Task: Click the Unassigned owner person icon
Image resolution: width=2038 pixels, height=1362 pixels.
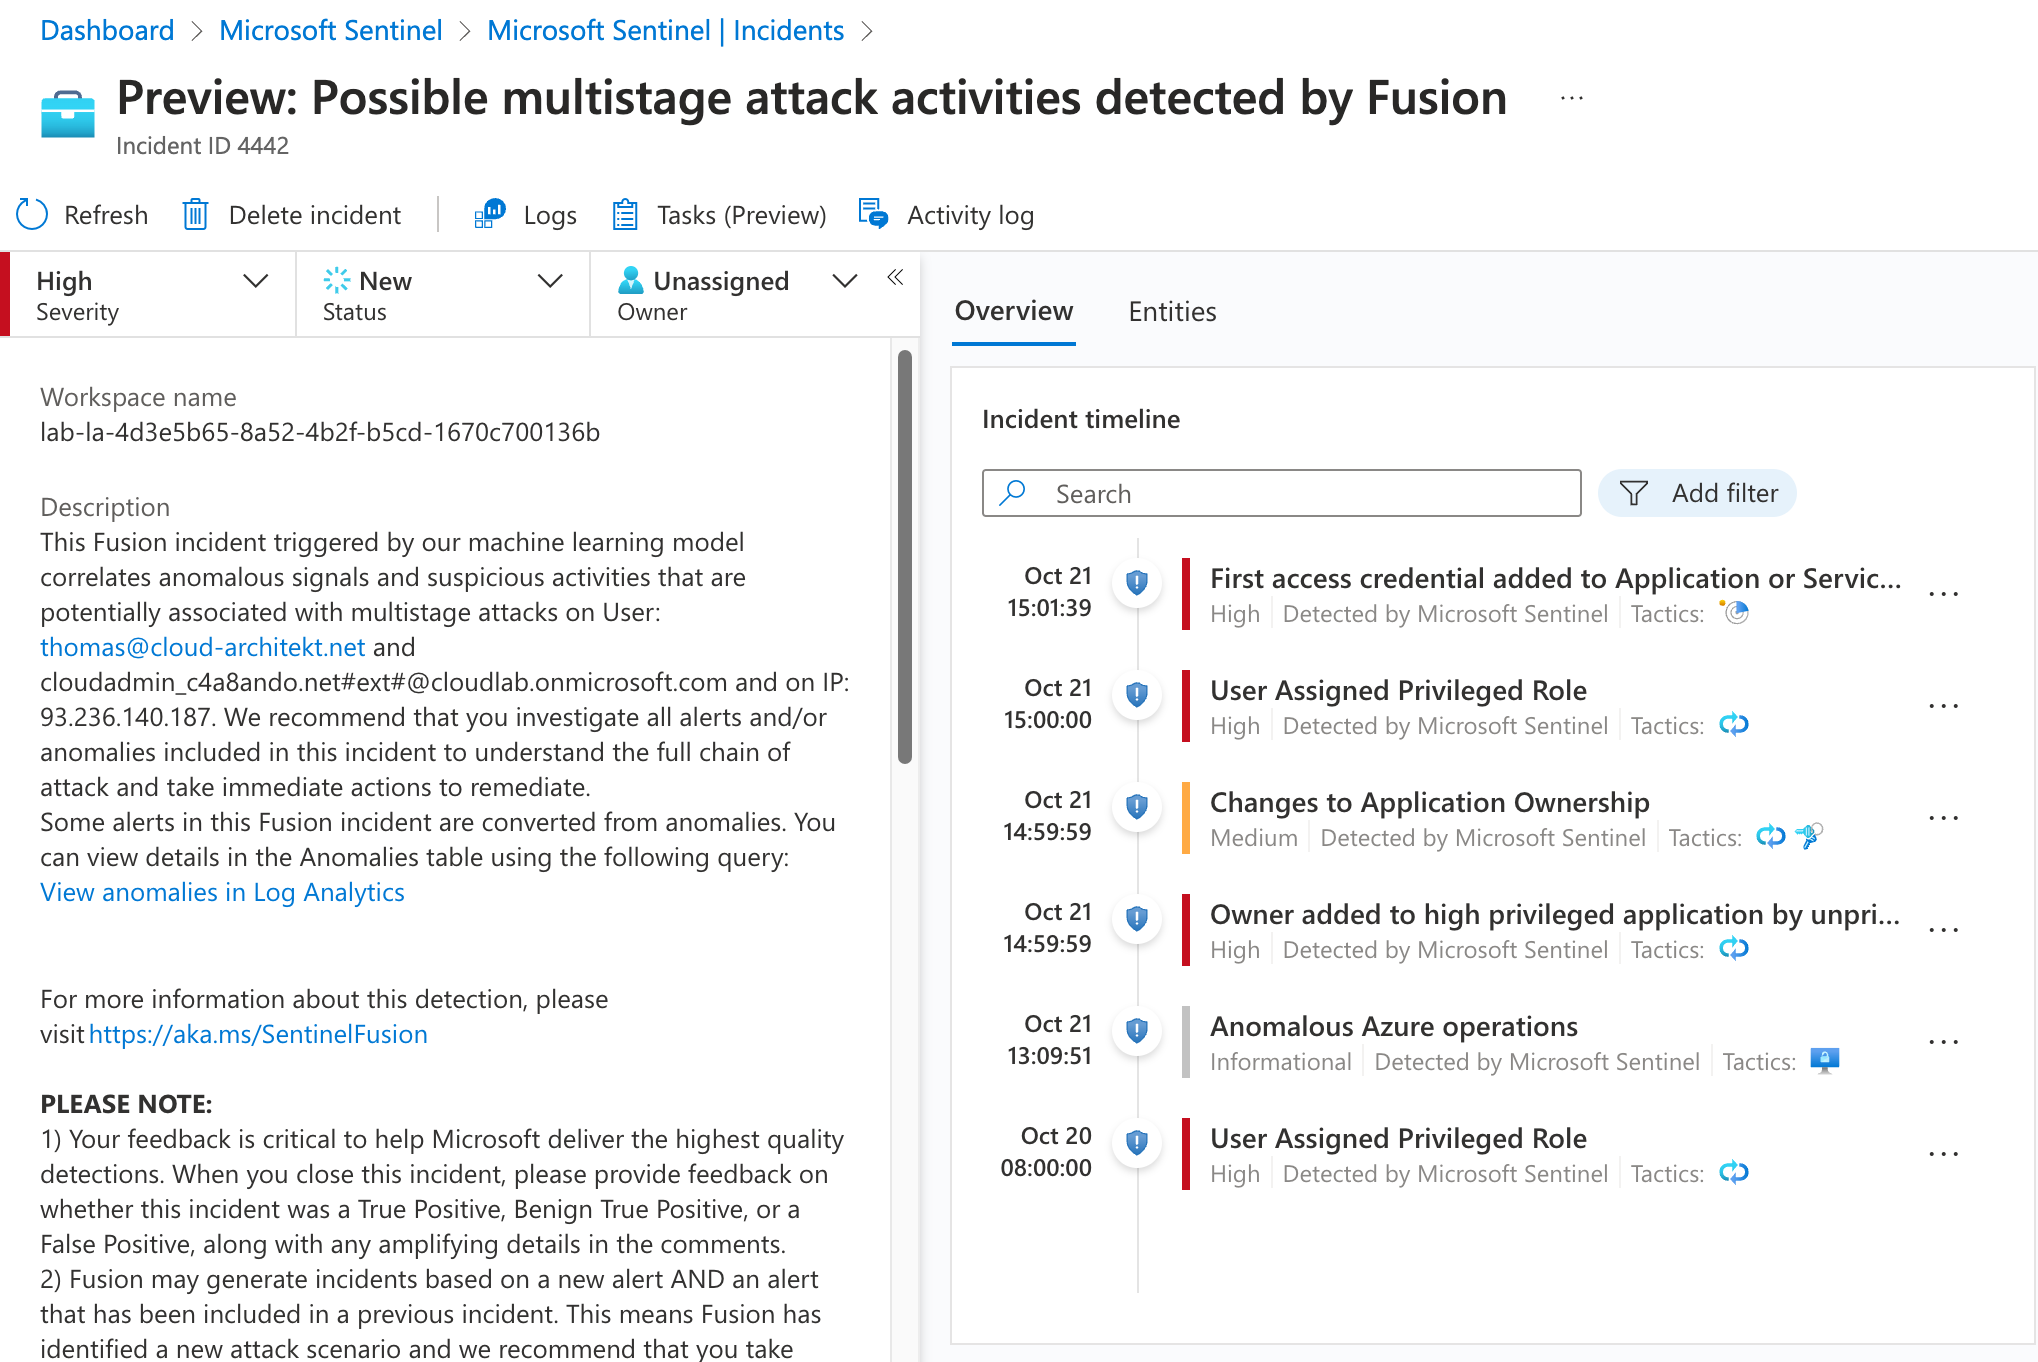Action: coord(630,280)
